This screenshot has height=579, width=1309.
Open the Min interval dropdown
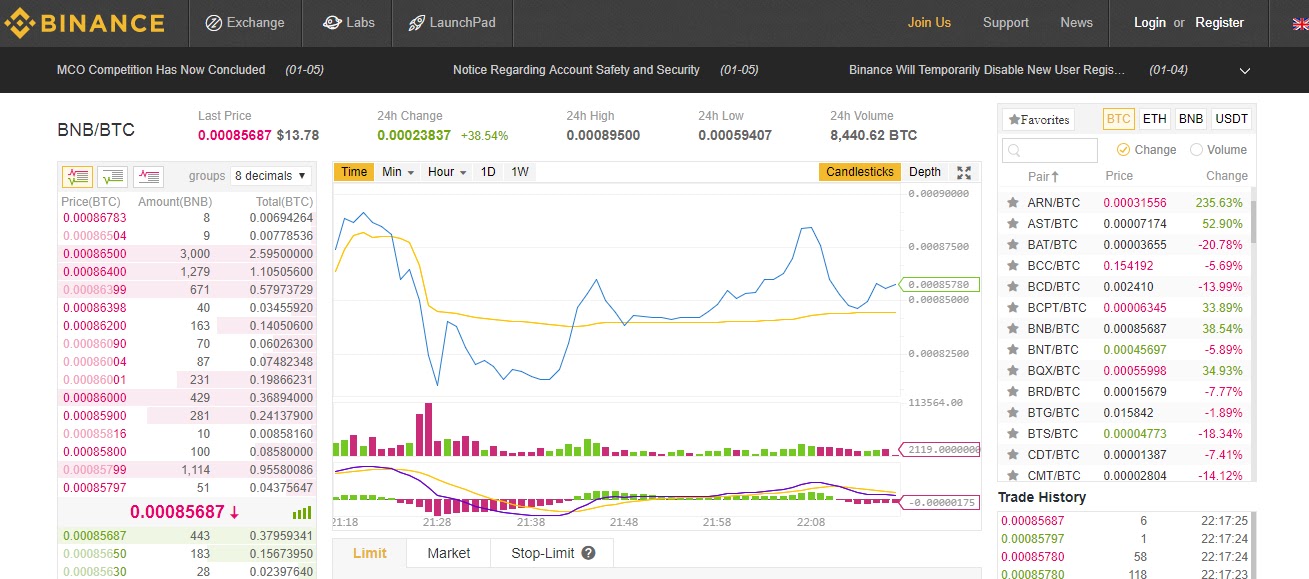pos(398,172)
